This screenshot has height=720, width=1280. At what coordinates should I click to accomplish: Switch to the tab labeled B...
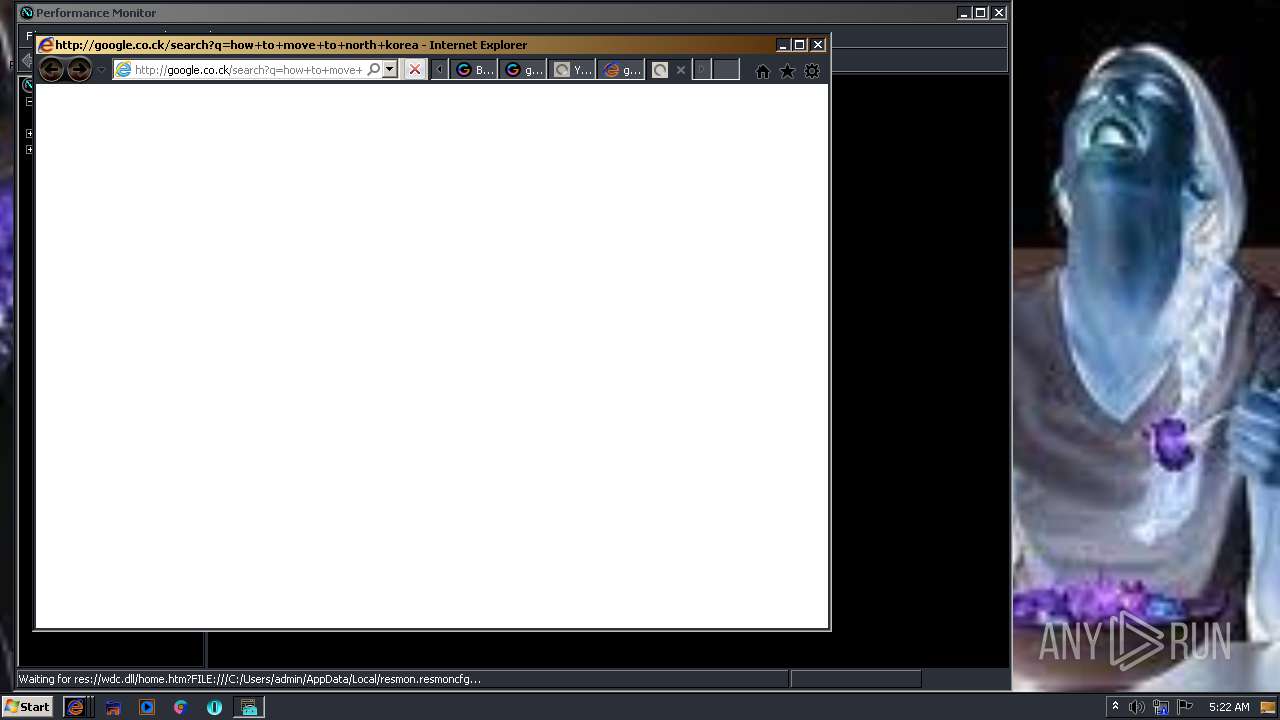(x=474, y=70)
